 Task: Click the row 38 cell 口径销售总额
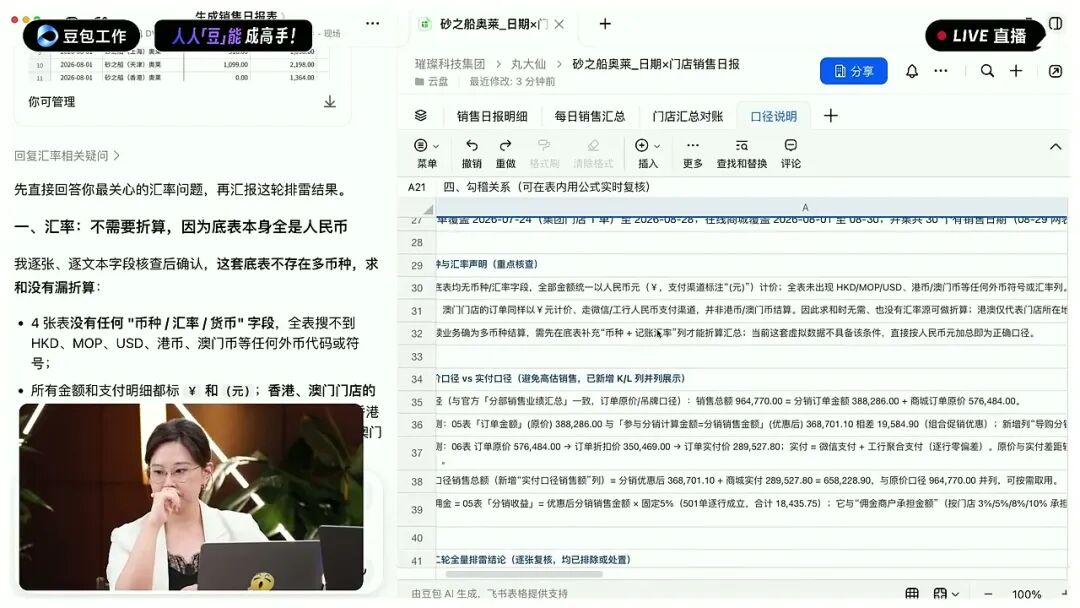752,481
